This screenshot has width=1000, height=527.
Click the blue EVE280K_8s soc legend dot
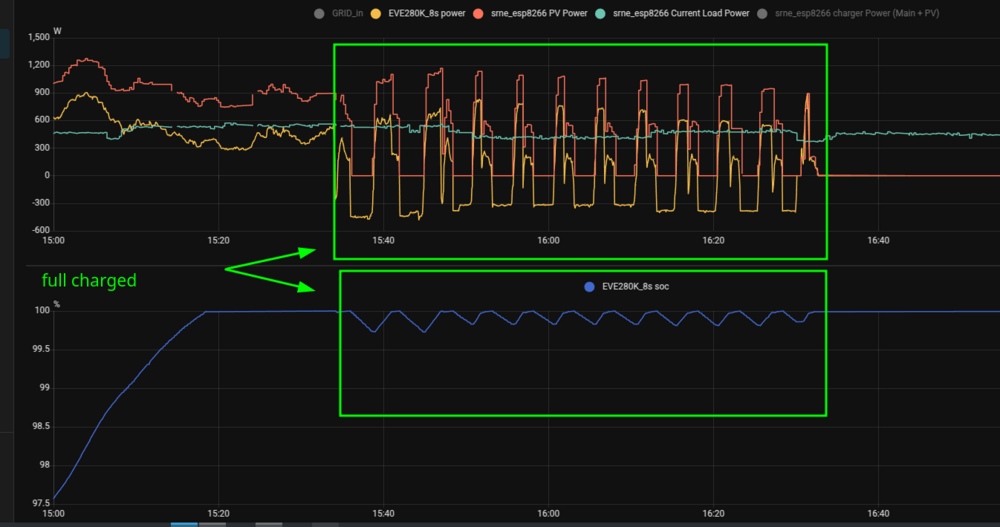click(590, 286)
